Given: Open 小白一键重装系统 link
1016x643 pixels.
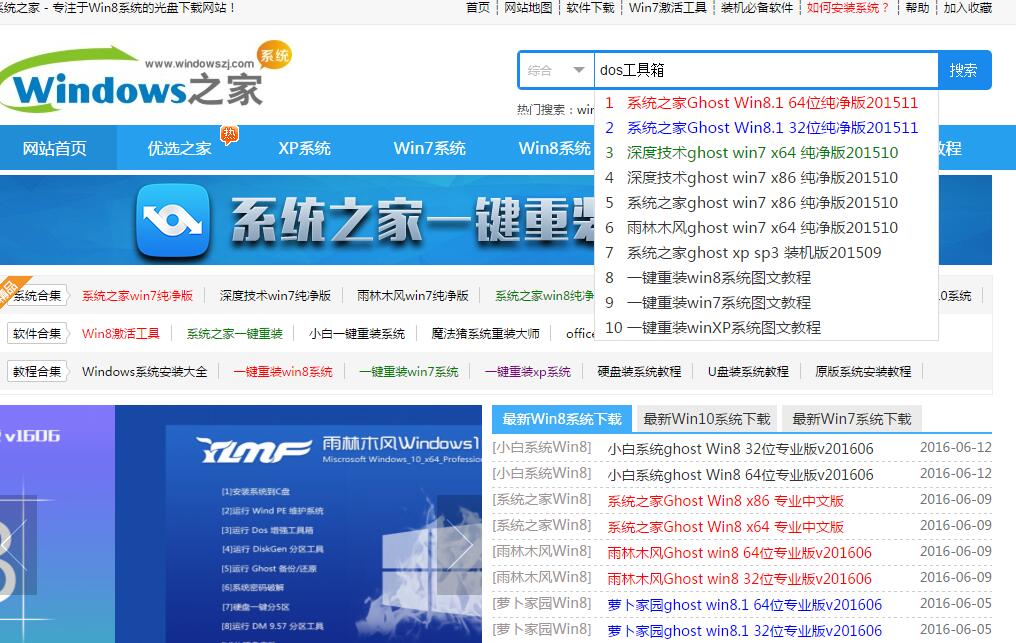Looking at the screenshot, I should click(x=357, y=333).
